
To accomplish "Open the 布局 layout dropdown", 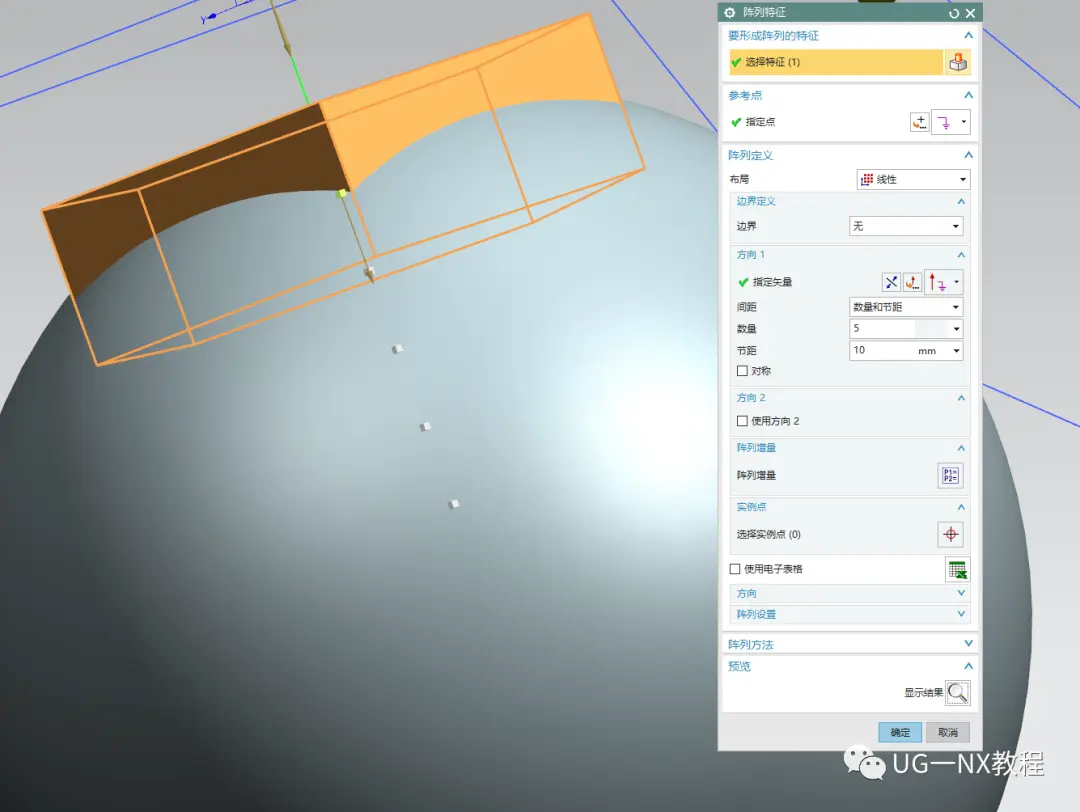I will click(913, 179).
